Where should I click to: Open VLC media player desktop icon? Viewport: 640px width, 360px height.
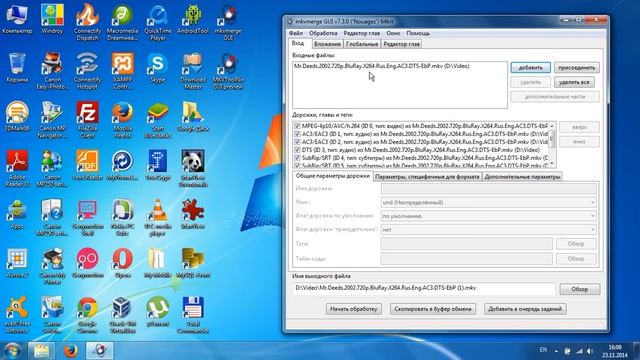coord(158,218)
